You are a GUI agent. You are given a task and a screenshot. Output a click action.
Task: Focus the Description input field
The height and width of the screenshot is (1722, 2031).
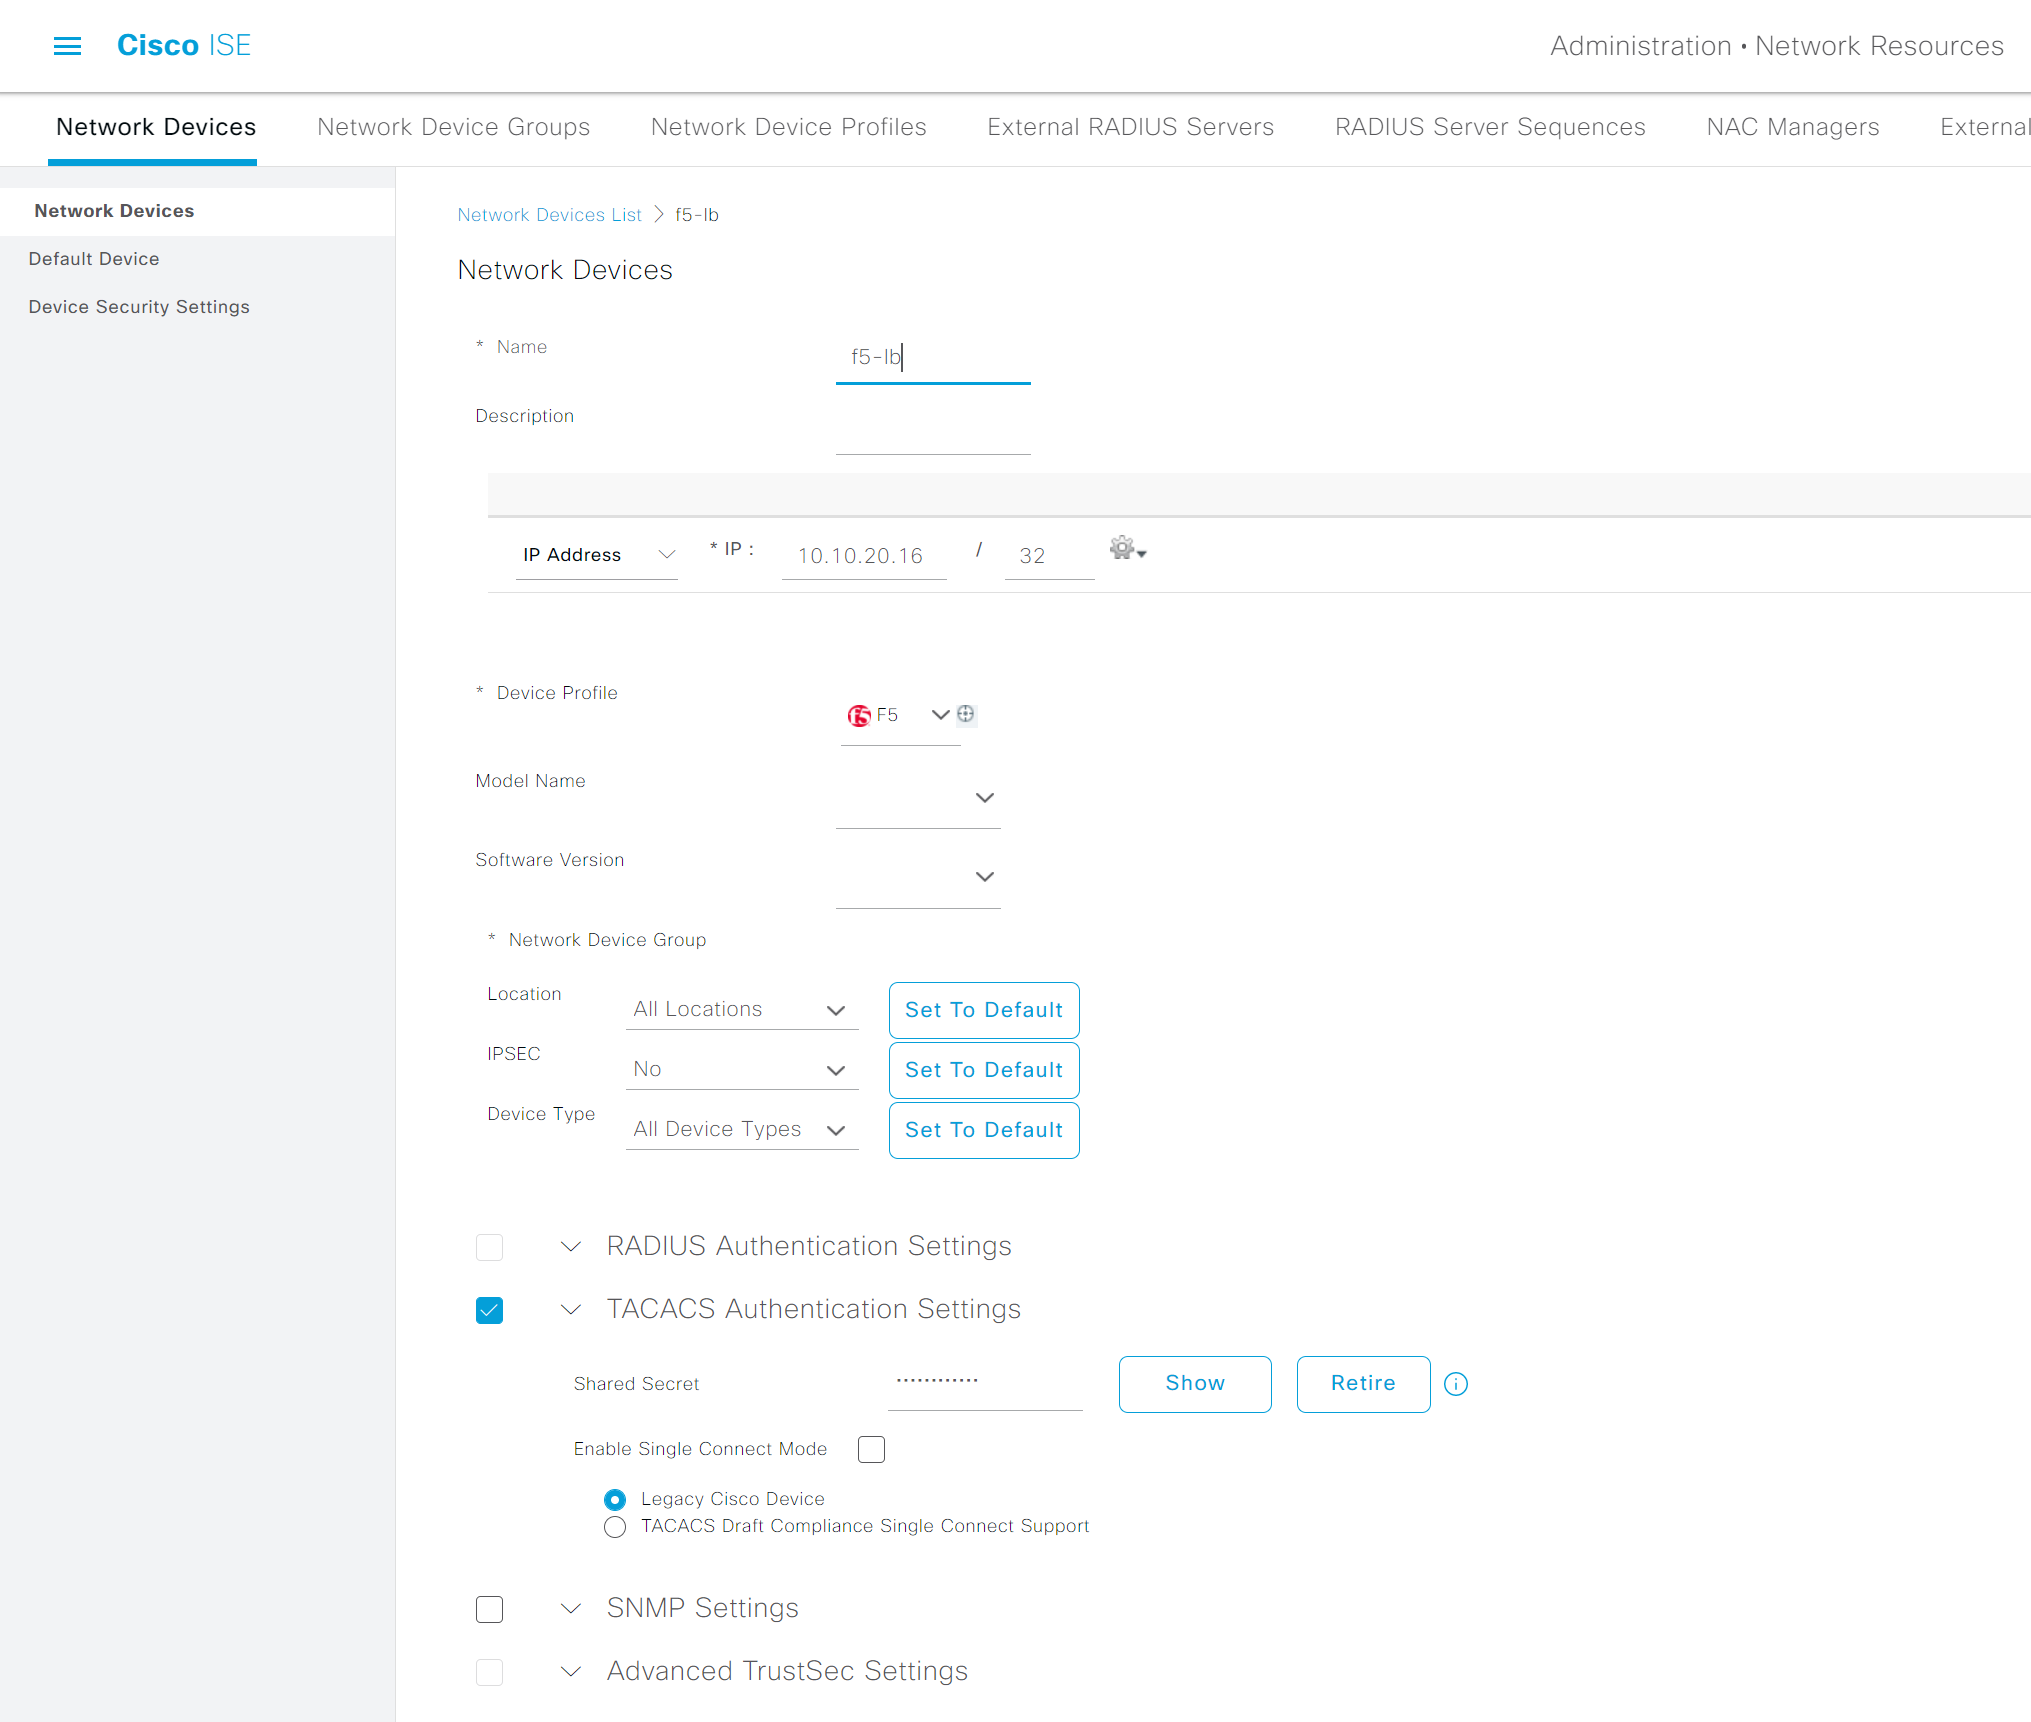[933, 430]
